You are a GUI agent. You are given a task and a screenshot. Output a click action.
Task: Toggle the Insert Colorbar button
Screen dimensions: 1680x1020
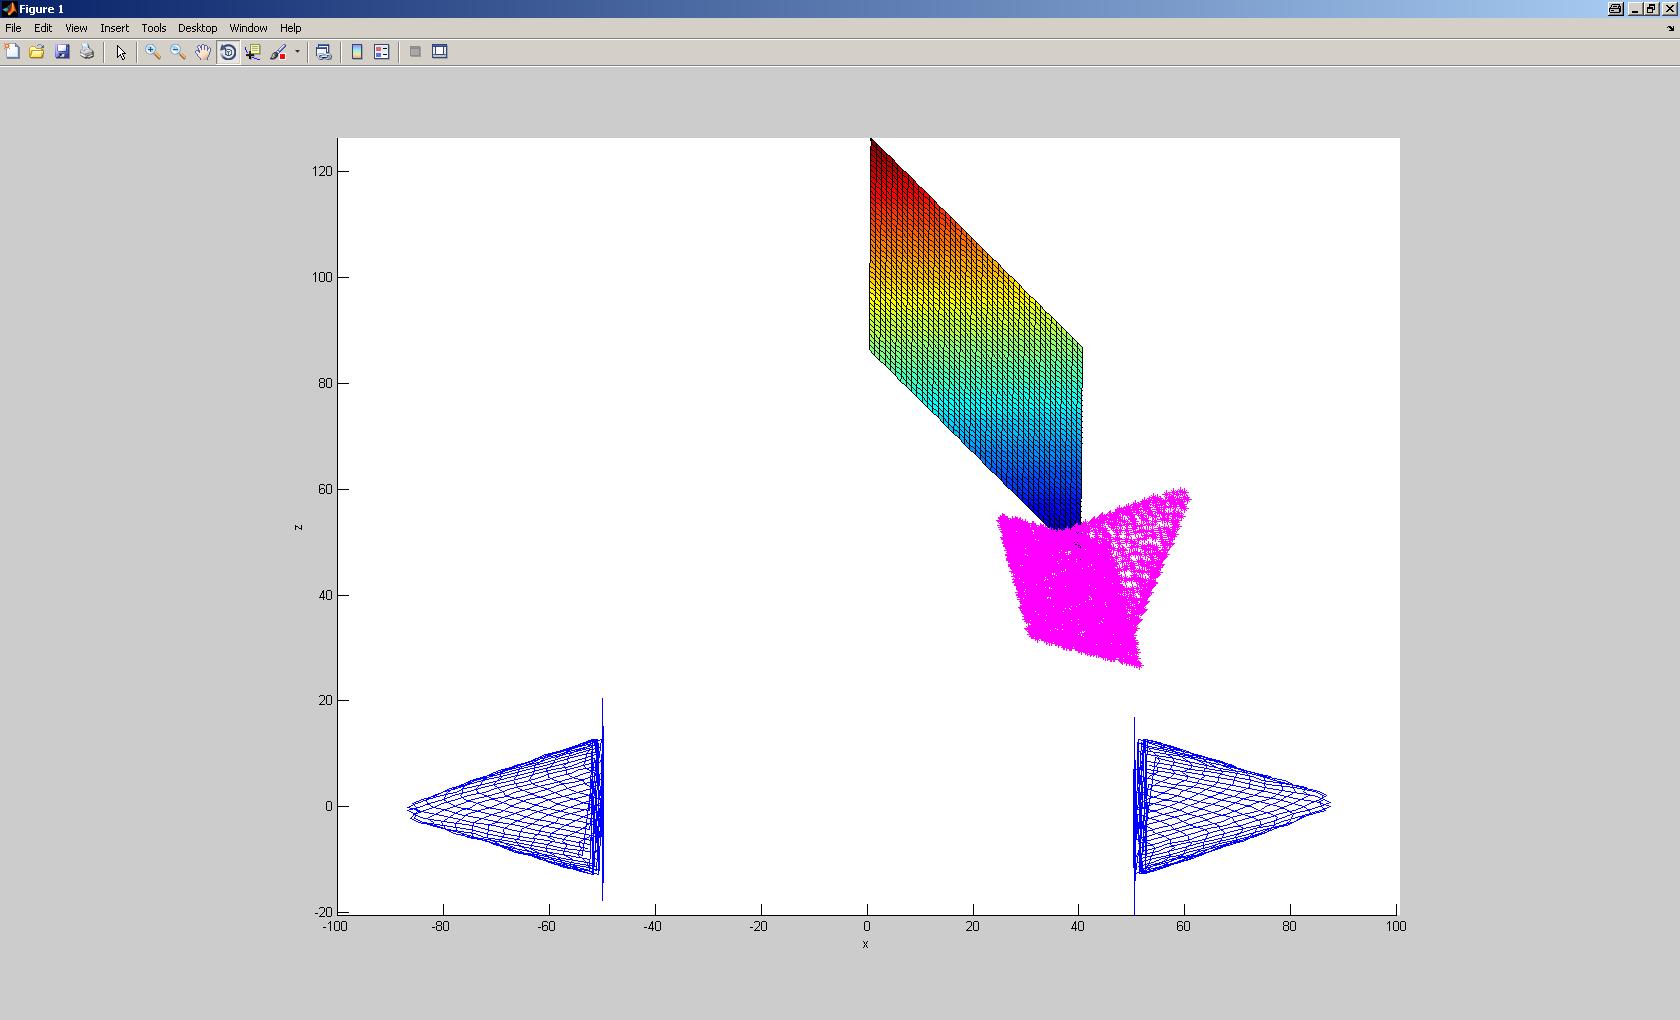(x=357, y=52)
